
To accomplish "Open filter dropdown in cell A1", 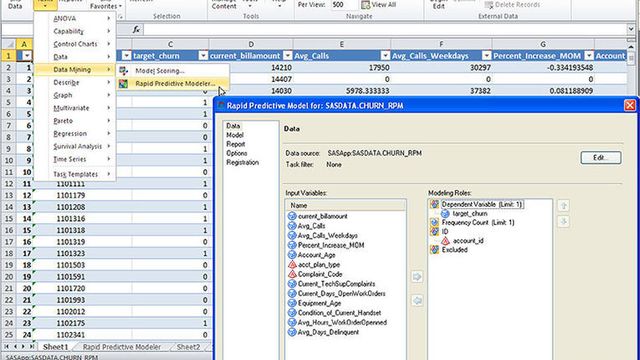I will pos(27,56).
